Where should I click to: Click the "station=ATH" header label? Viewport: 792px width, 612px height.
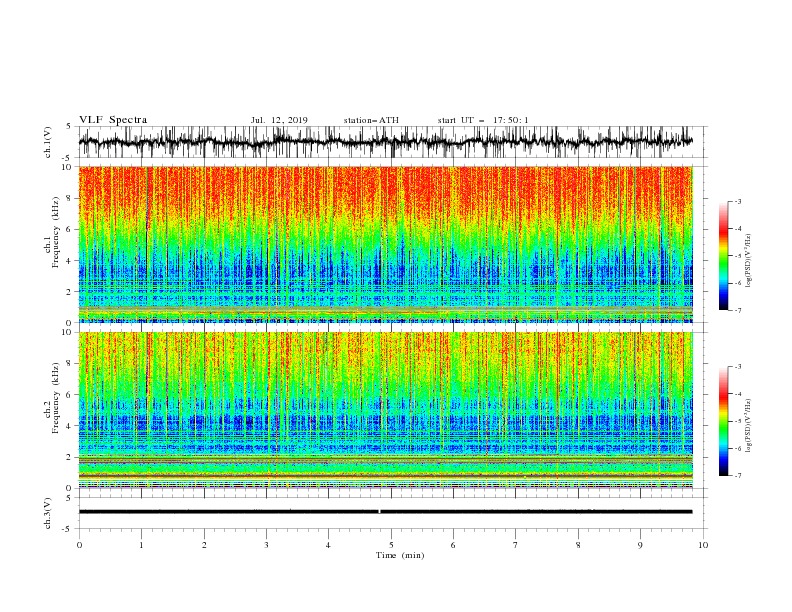(x=371, y=120)
